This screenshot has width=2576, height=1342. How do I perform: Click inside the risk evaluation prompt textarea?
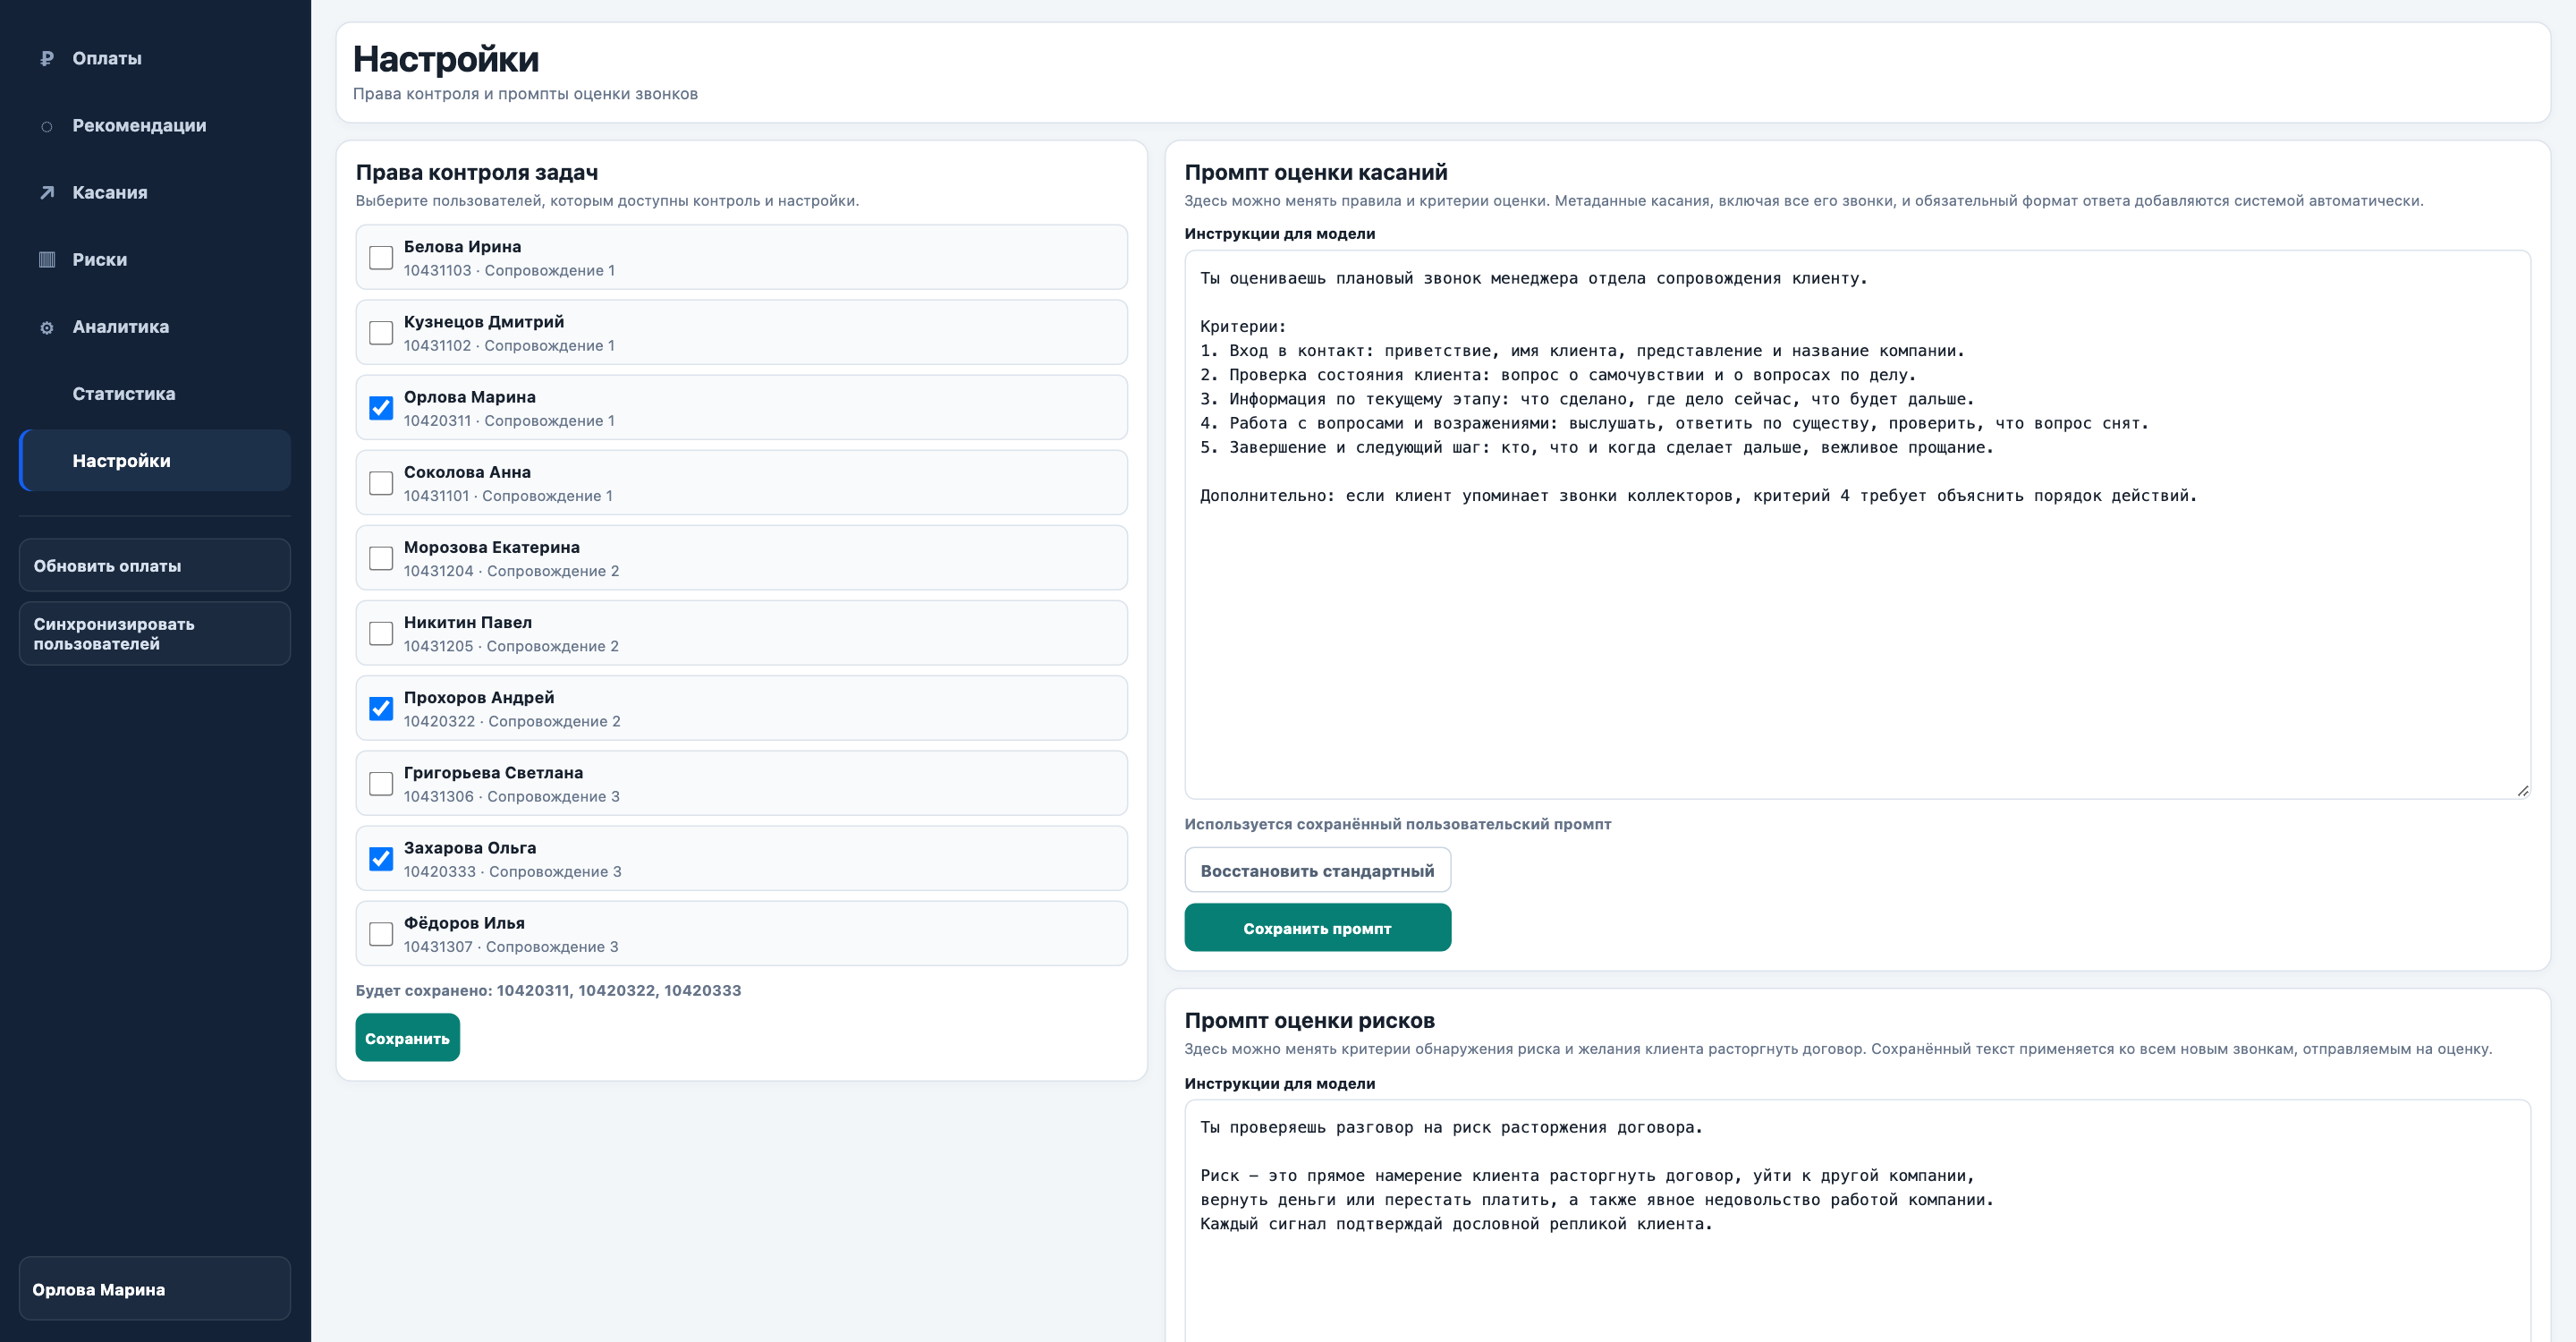[x=1857, y=1220]
